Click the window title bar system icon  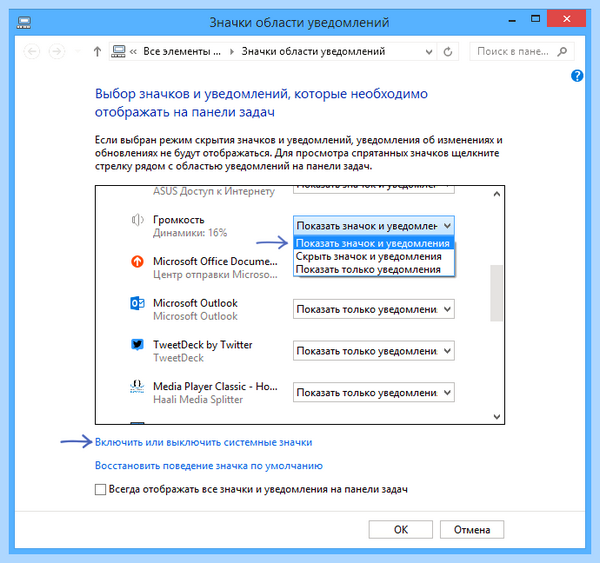click(24, 23)
